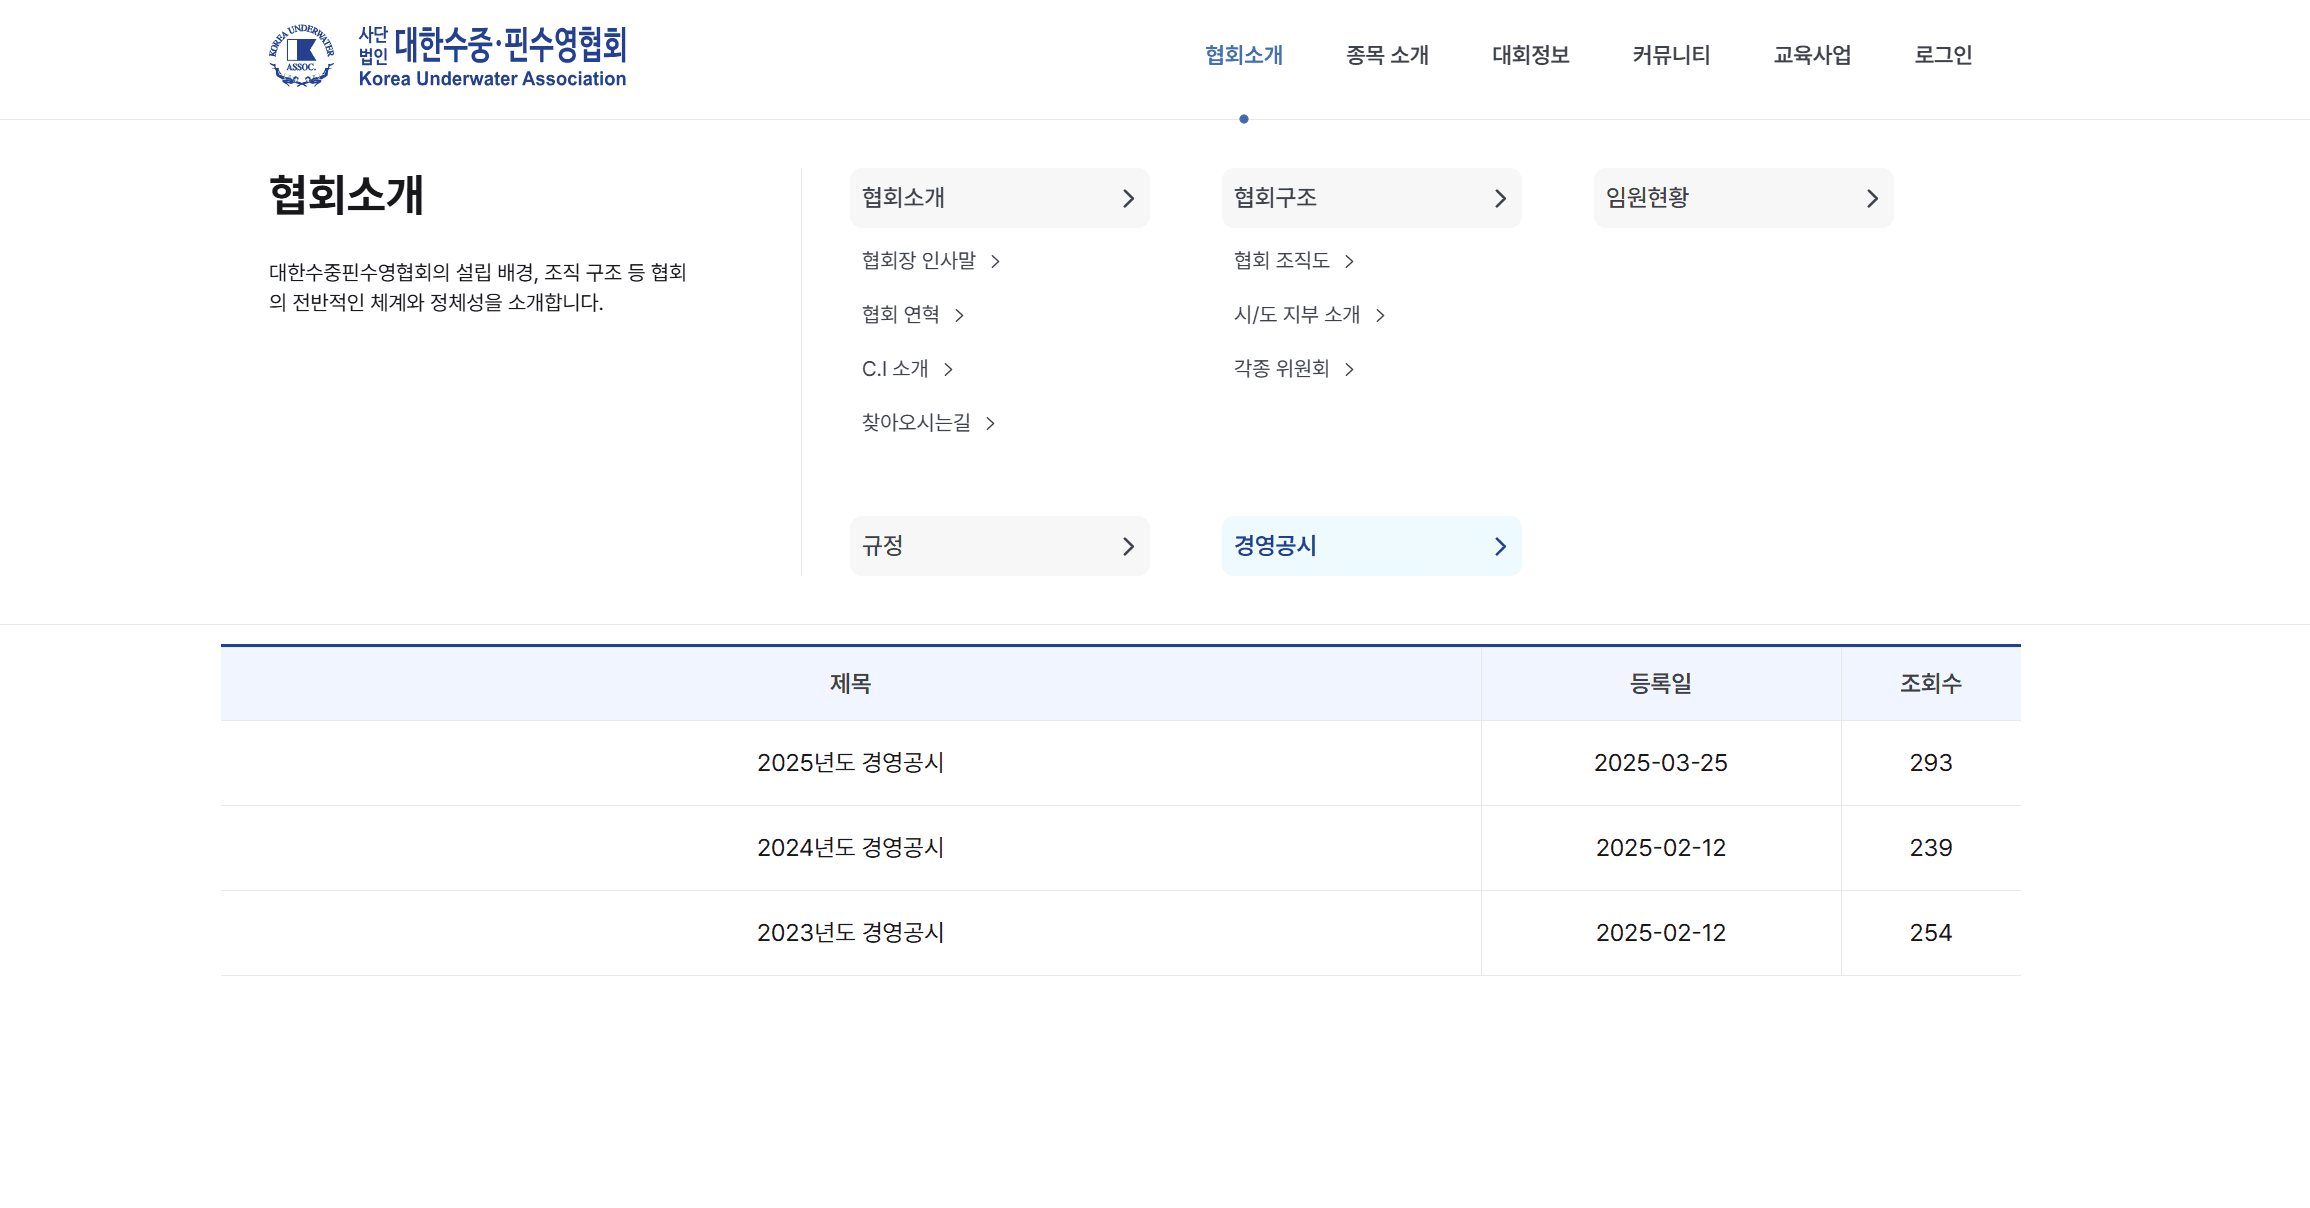
Task: Click the arrow next to 찾아오시는길
Action: pos(990,424)
